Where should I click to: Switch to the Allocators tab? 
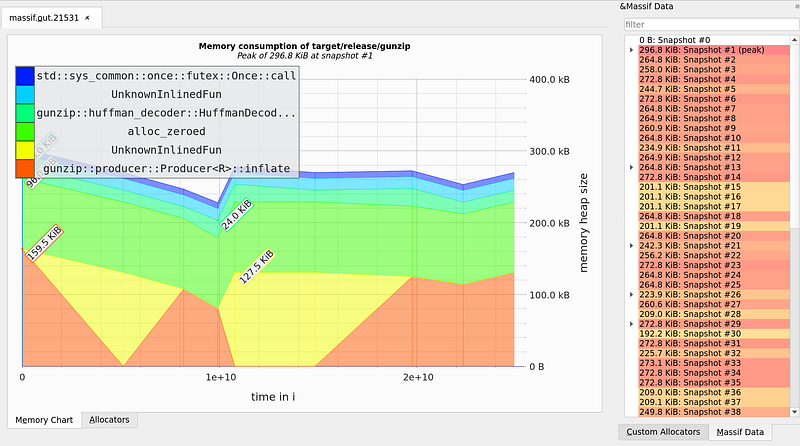click(x=110, y=420)
